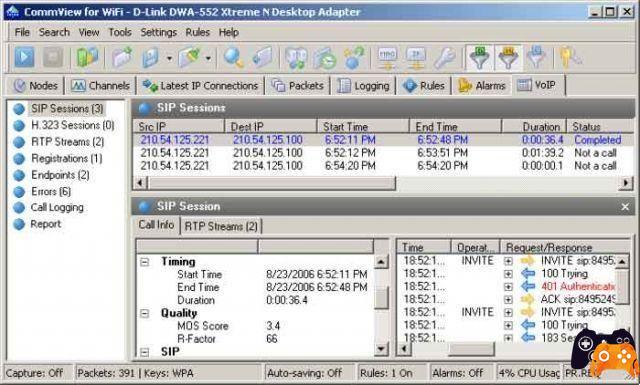The image size is (640, 385).
Task: Toggle the yellow-label funnel packet filter
Action: click(508, 58)
